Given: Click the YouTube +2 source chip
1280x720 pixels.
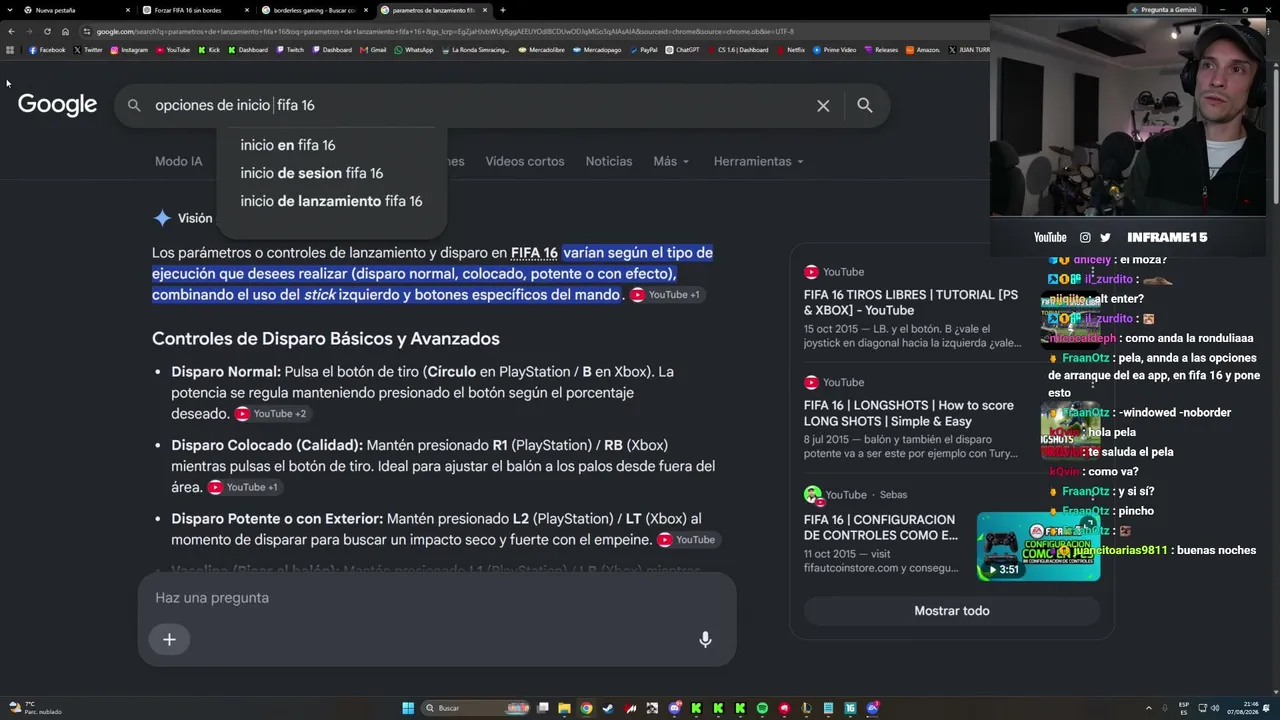Looking at the screenshot, I should click(271, 414).
